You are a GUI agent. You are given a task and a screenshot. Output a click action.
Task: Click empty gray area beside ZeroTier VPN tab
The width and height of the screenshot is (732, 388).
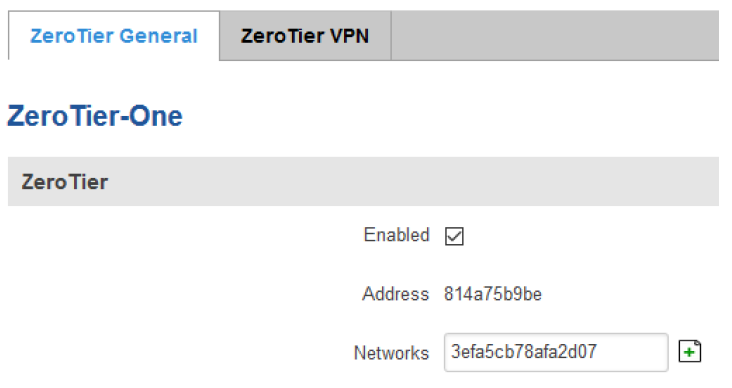pos(555,36)
